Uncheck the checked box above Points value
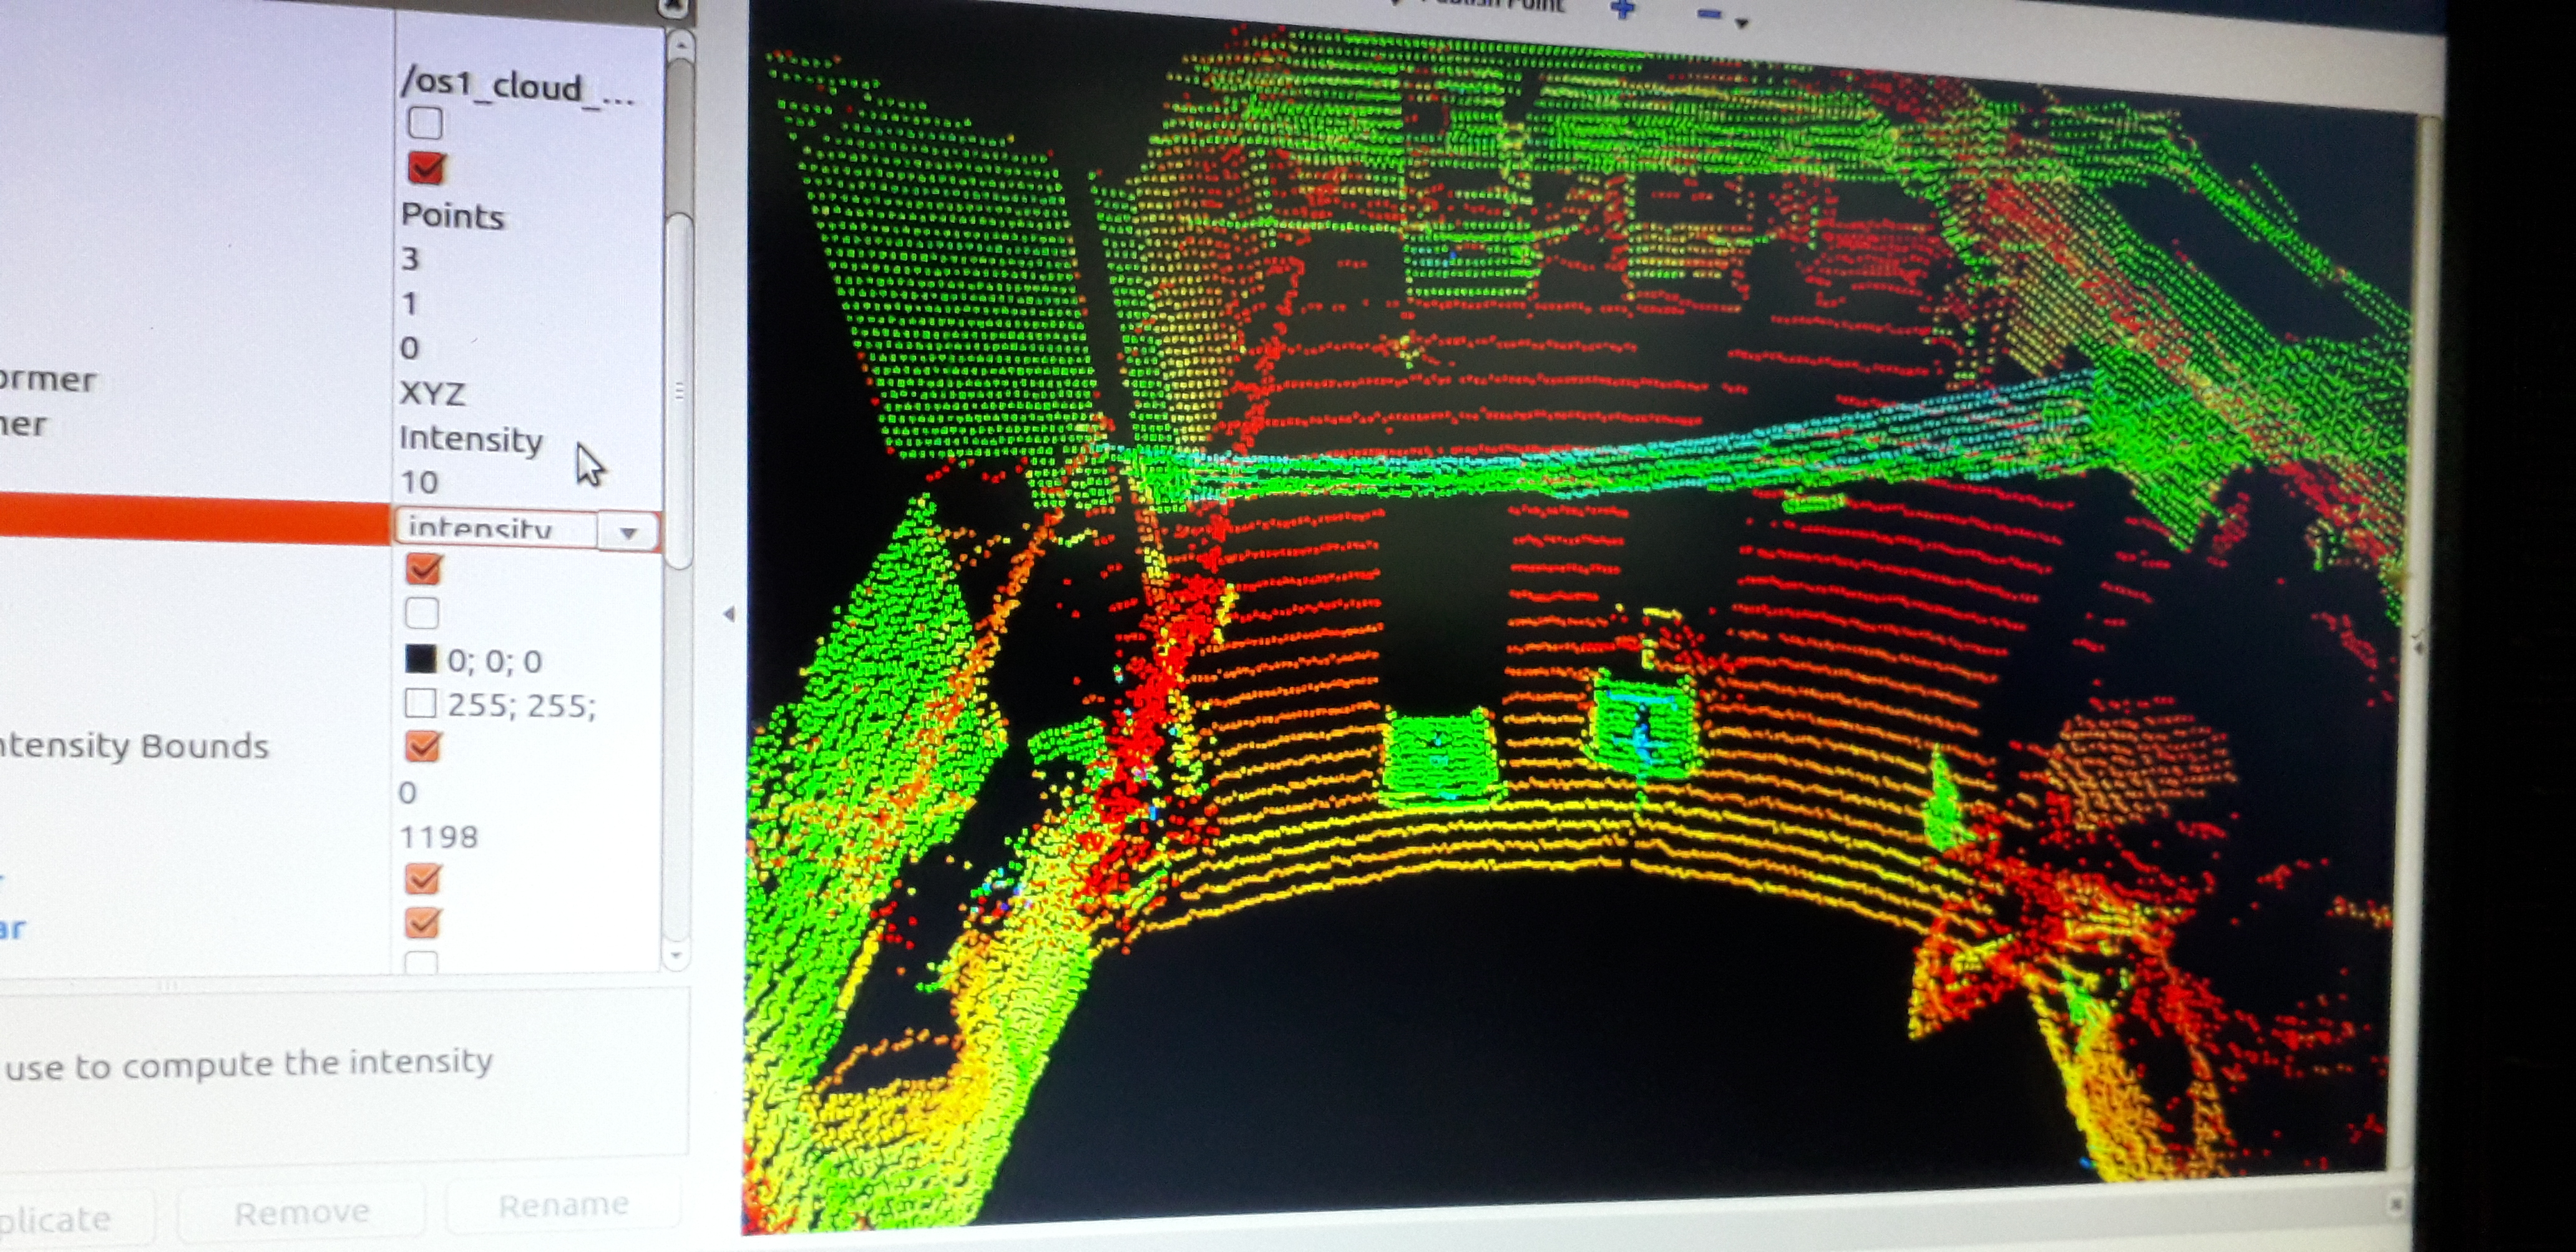 pos(426,168)
